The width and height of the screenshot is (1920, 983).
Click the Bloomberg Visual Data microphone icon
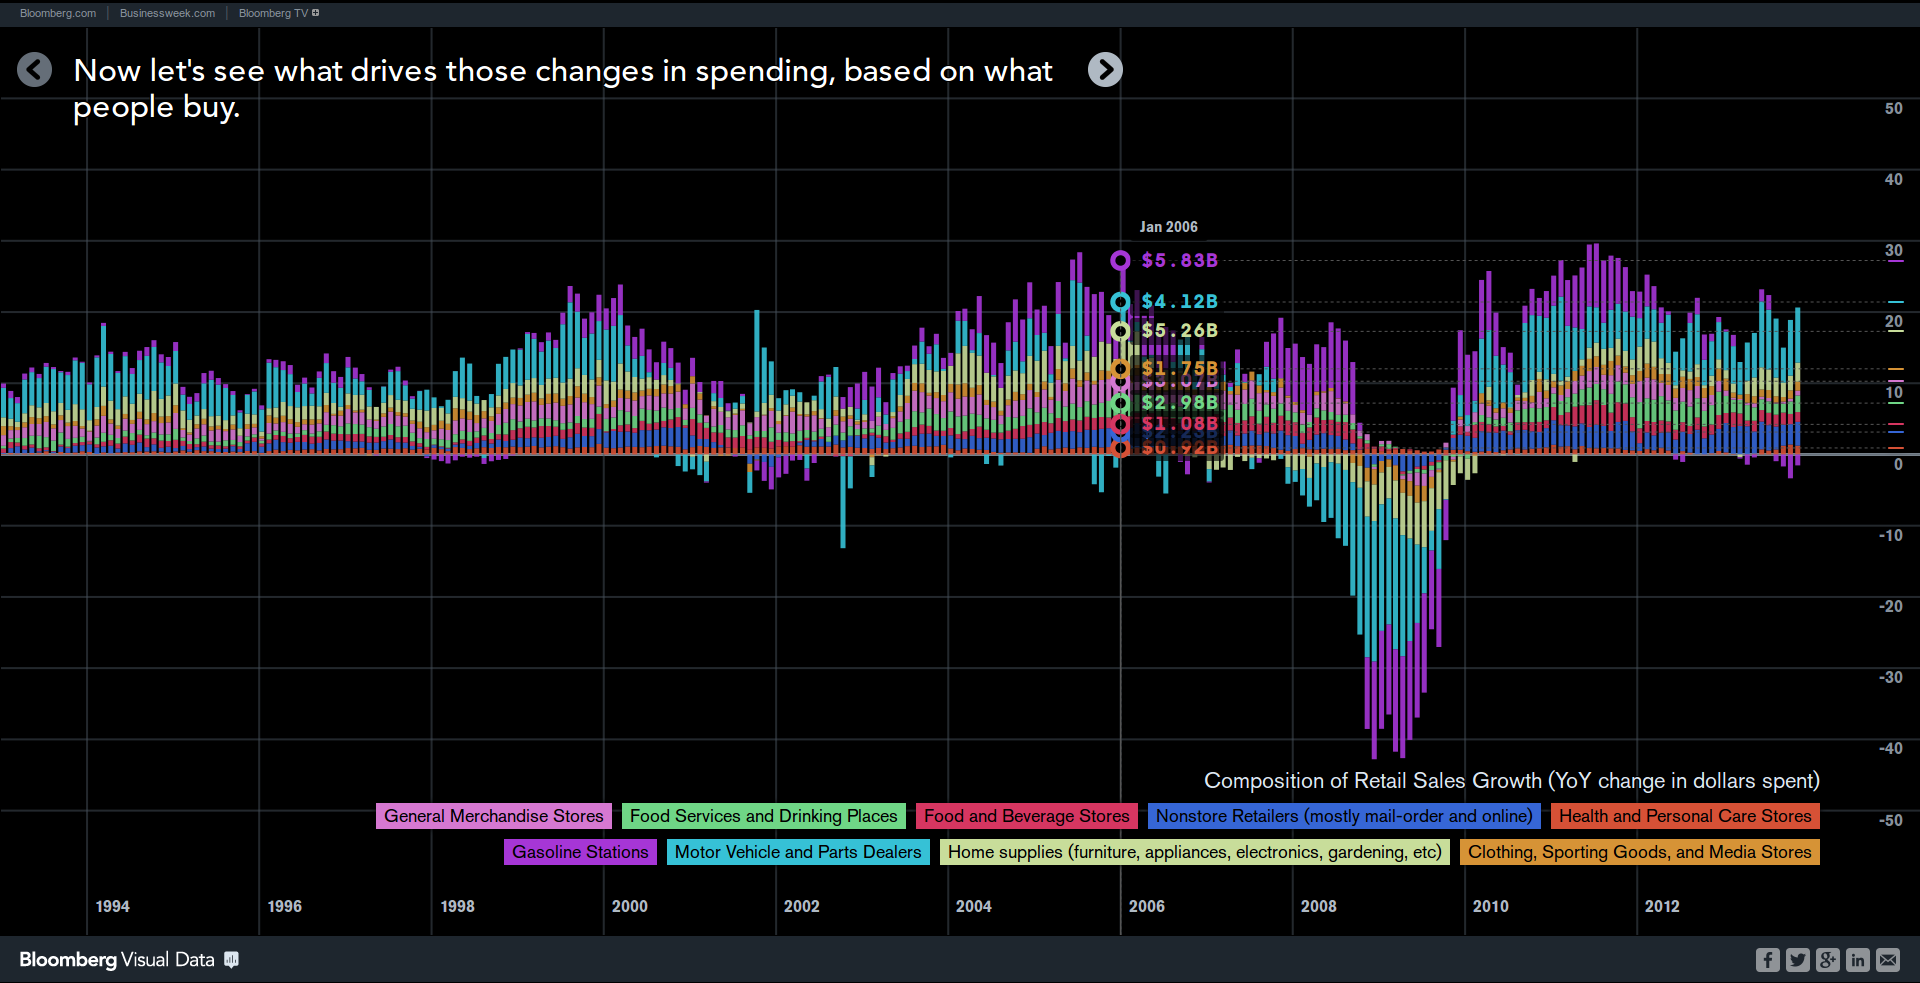click(231, 960)
